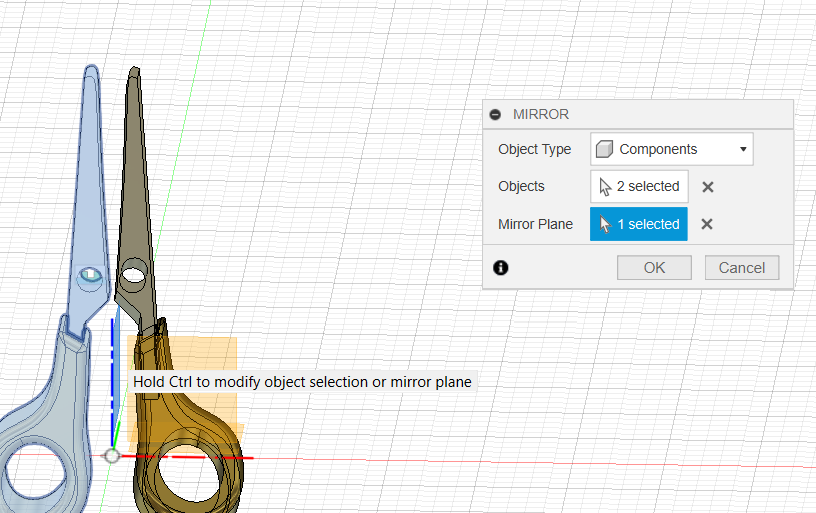Screen dimensions: 816x513
Task: Click the Objects '2 selected' selector
Action: point(639,186)
